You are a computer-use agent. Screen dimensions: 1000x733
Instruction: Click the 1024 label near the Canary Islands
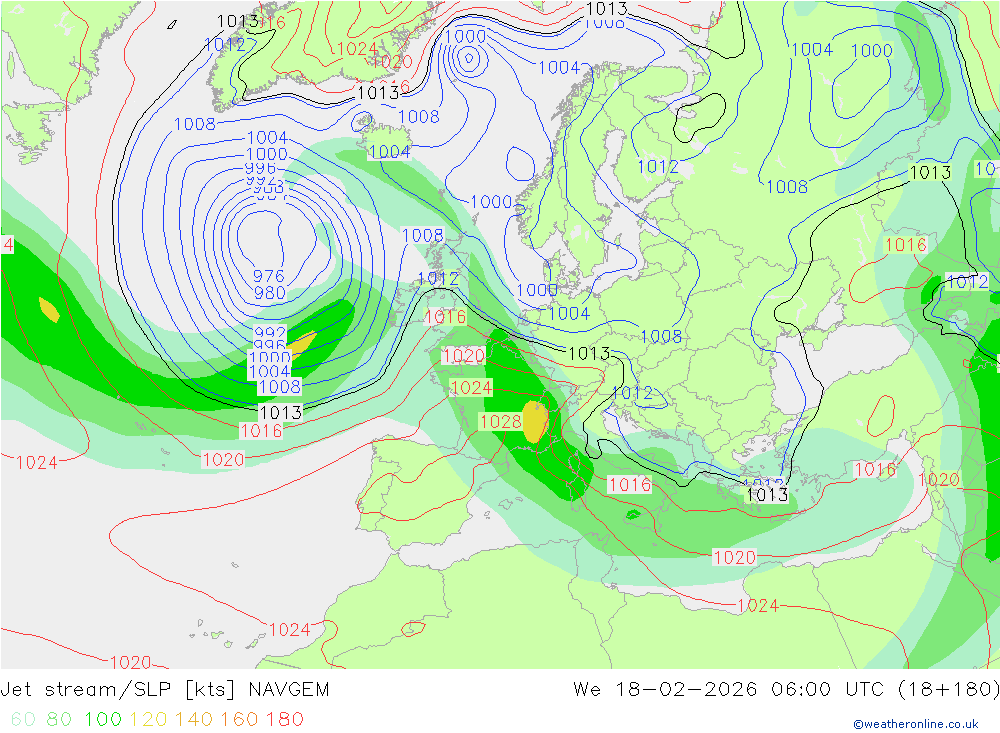pyautogui.click(x=290, y=630)
